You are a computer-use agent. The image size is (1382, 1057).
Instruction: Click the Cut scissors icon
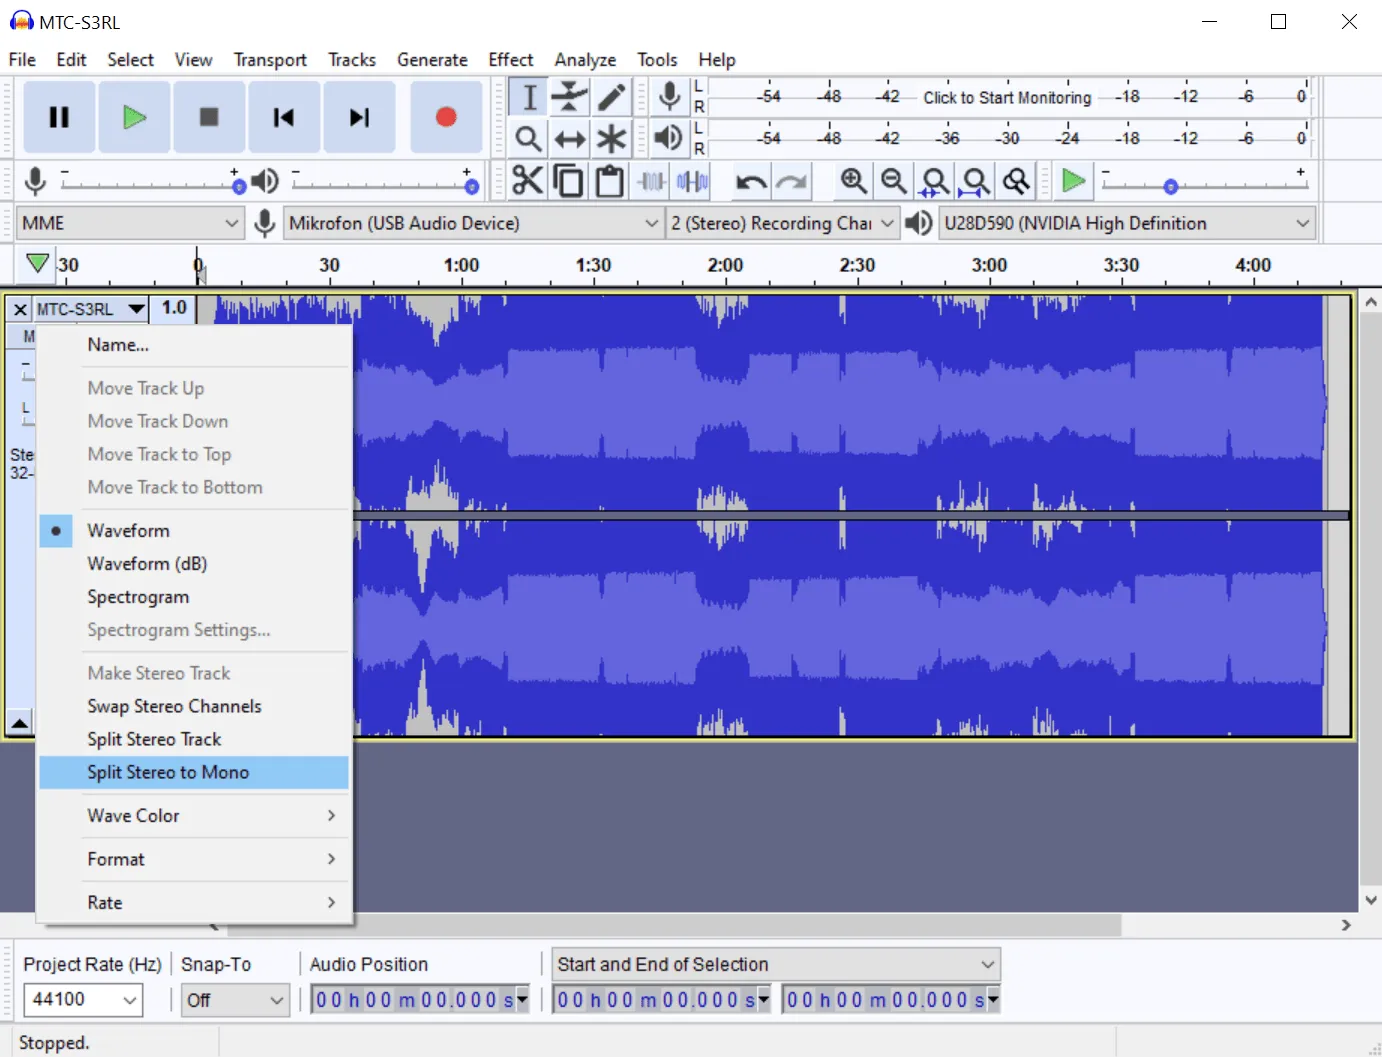point(528,181)
